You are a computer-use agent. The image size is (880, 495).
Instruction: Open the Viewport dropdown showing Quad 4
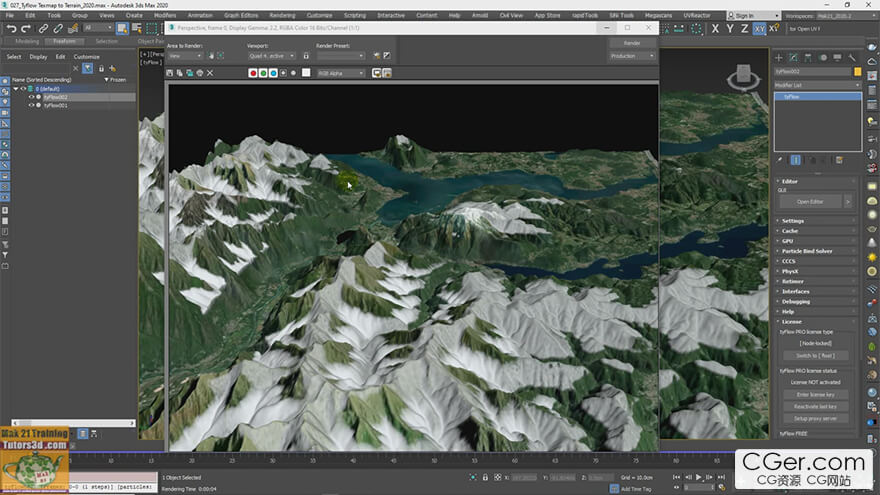(x=272, y=56)
